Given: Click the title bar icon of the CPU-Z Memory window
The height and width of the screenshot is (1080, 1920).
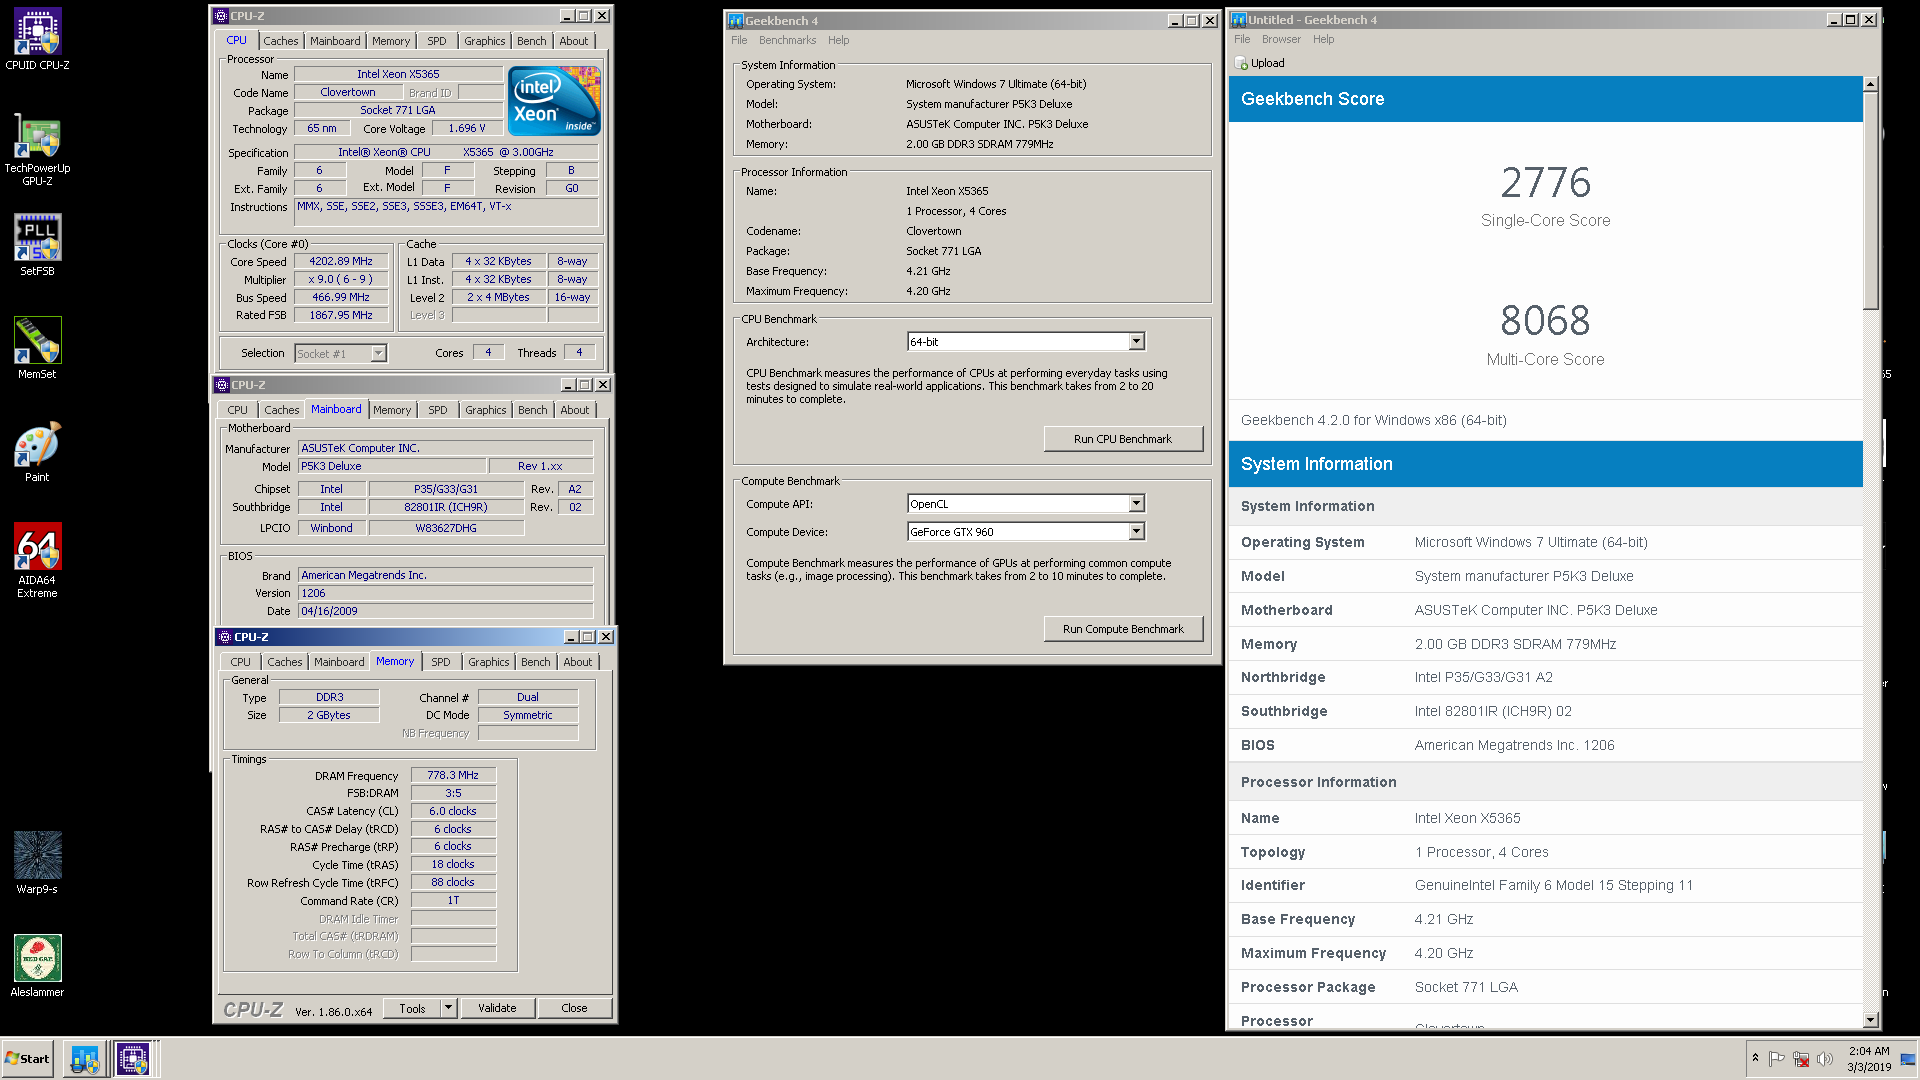Looking at the screenshot, I should [224, 637].
